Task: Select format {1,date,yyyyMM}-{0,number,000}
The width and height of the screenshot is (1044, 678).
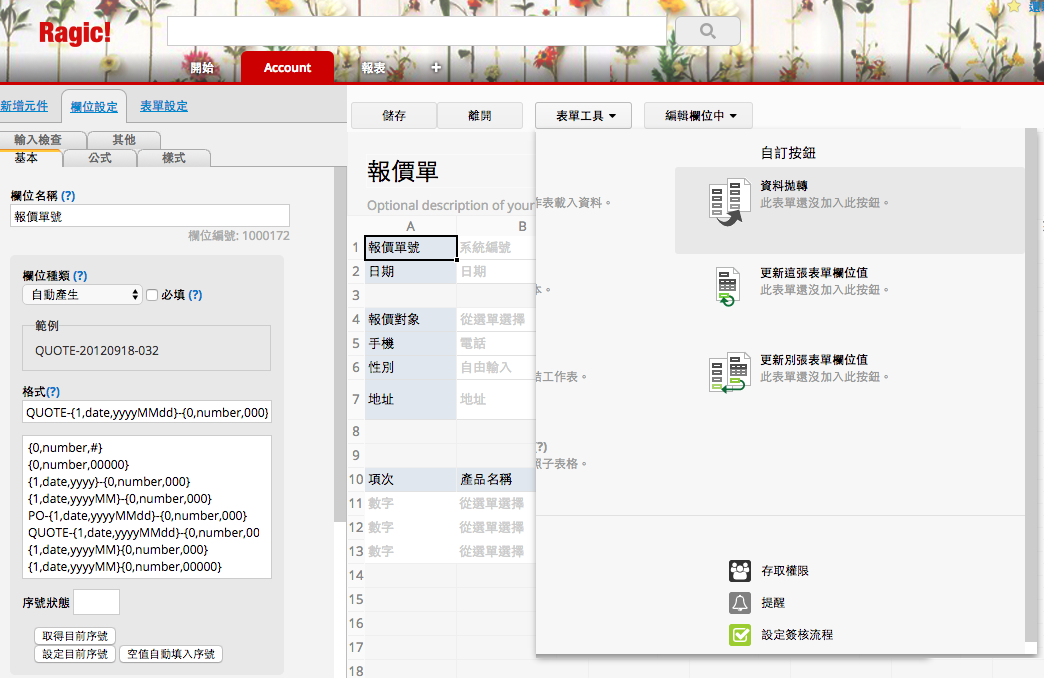Action: pos(120,499)
